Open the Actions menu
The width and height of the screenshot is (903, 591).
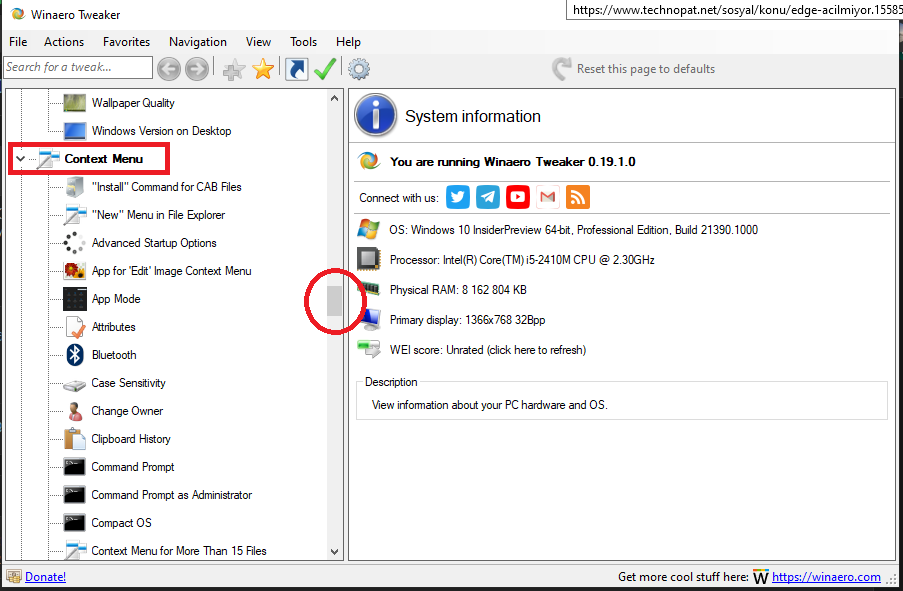pyautogui.click(x=64, y=42)
